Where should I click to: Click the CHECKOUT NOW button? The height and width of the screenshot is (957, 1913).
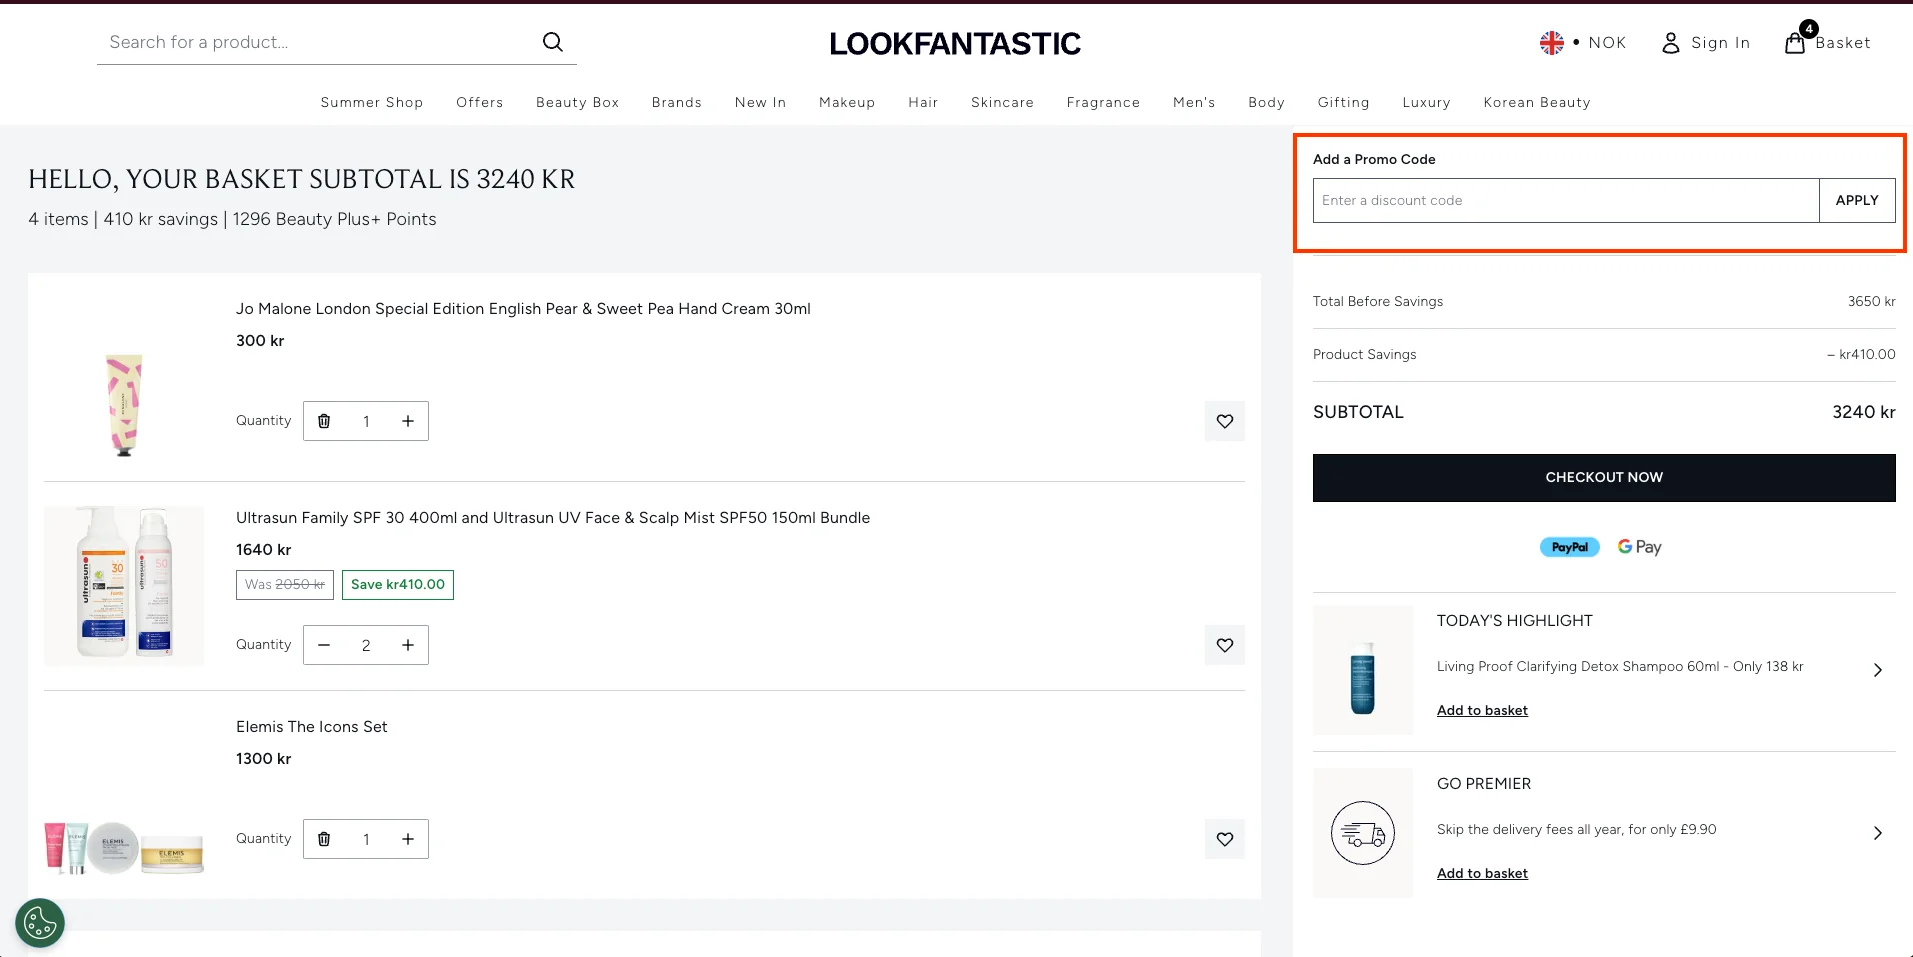coord(1604,478)
